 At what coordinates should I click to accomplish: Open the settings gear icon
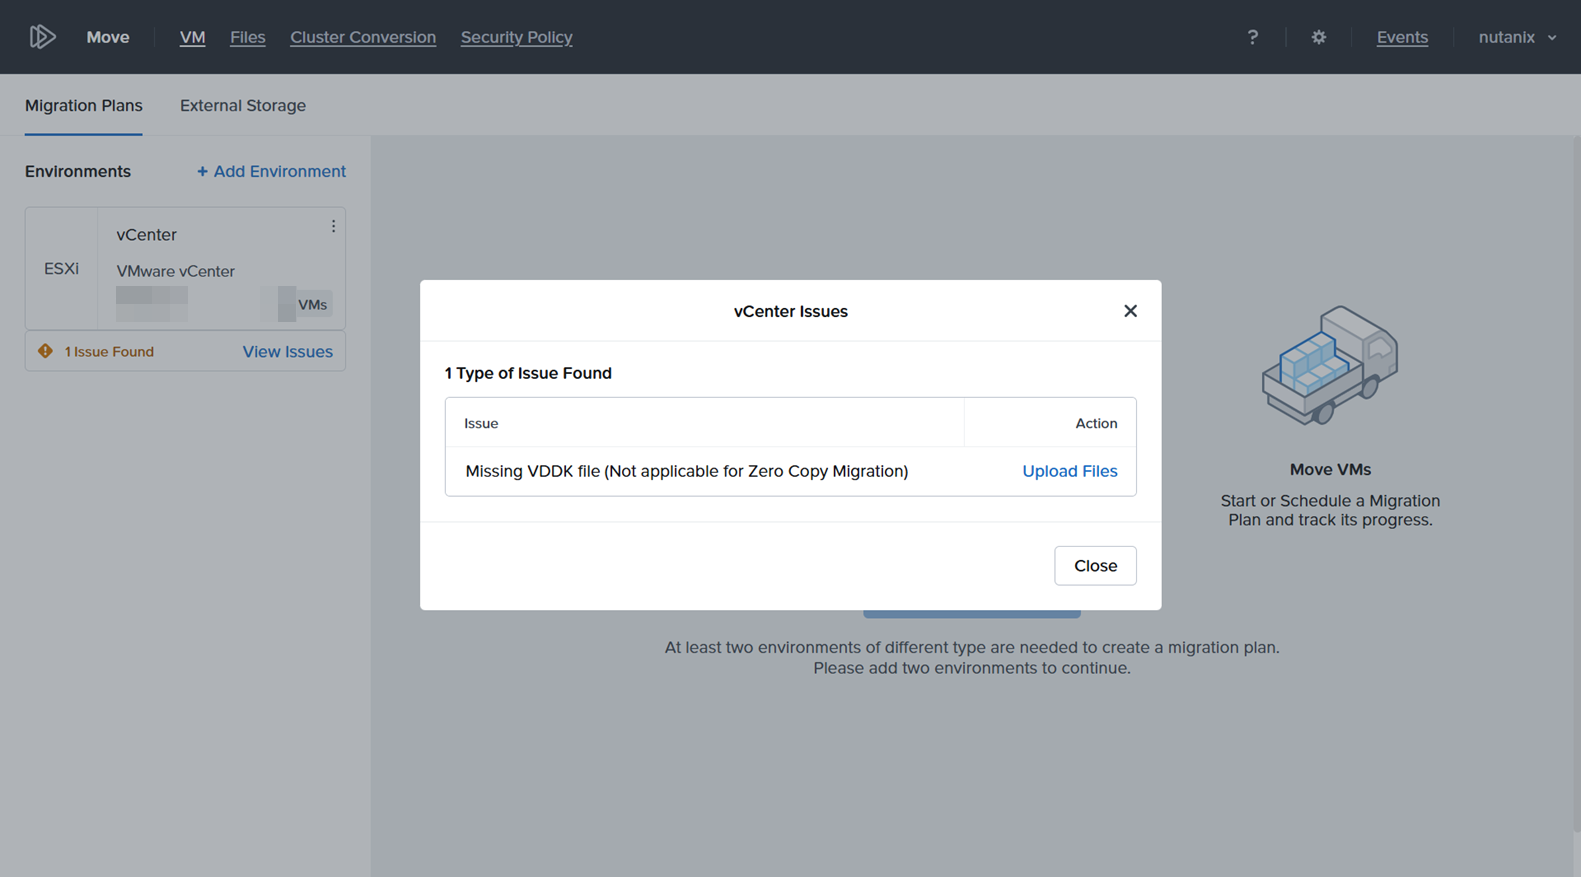(x=1318, y=37)
